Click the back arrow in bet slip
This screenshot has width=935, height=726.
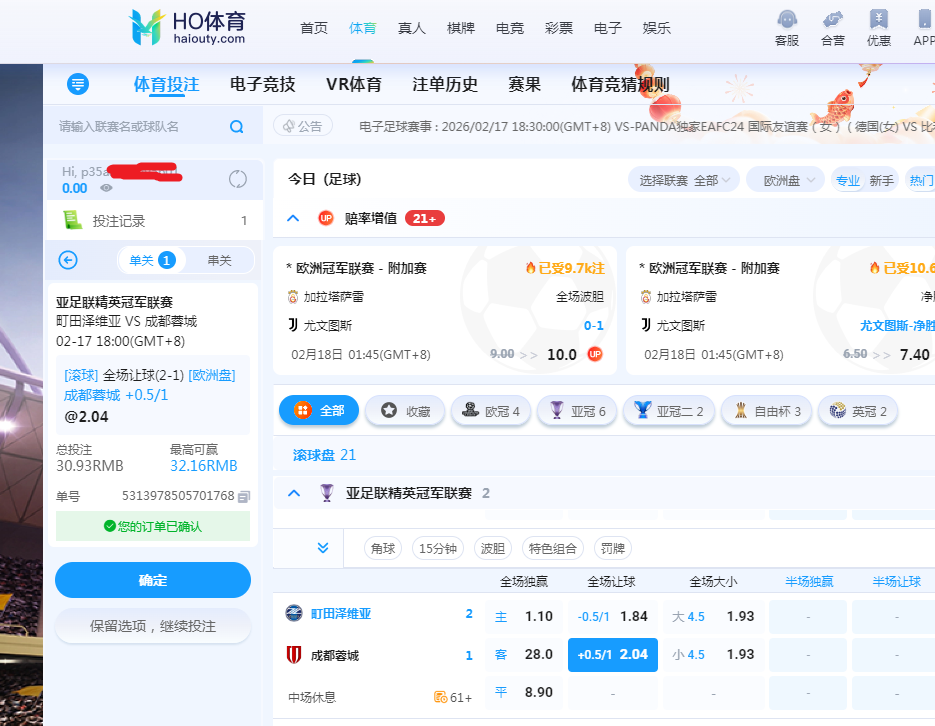[x=68, y=260]
